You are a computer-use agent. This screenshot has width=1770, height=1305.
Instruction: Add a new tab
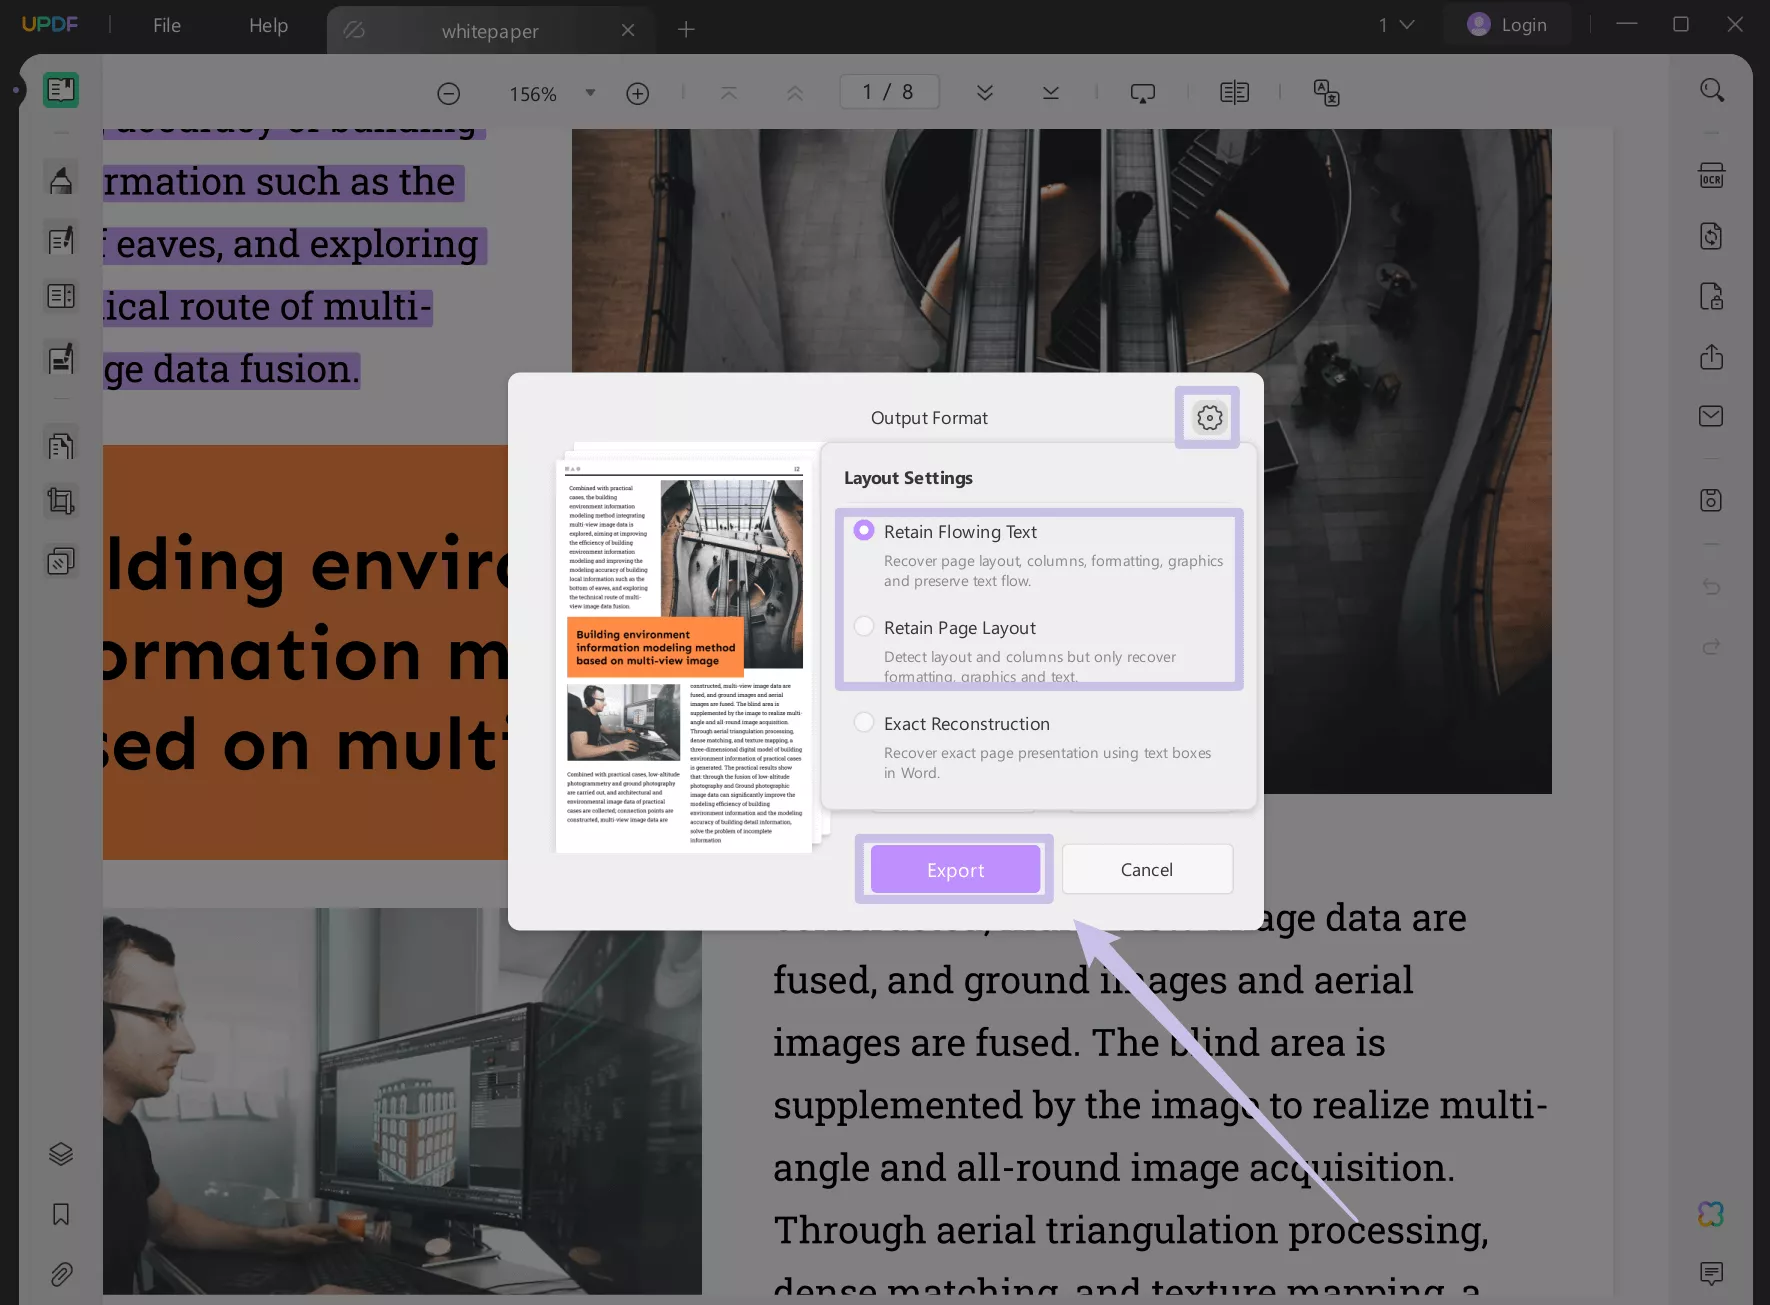pyautogui.click(x=686, y=30)
